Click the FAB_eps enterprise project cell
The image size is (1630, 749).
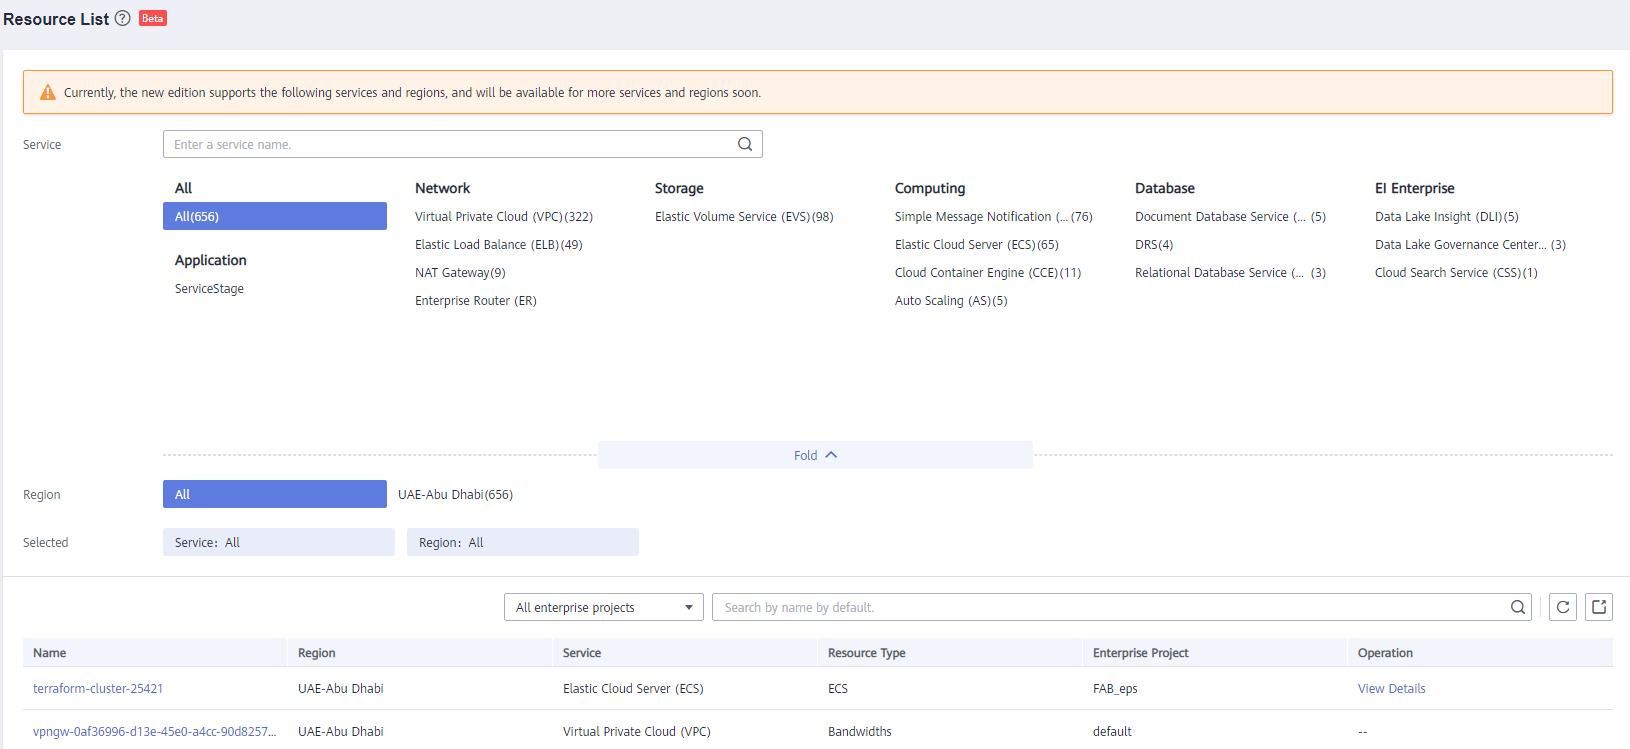click(x=1115, y=688)
